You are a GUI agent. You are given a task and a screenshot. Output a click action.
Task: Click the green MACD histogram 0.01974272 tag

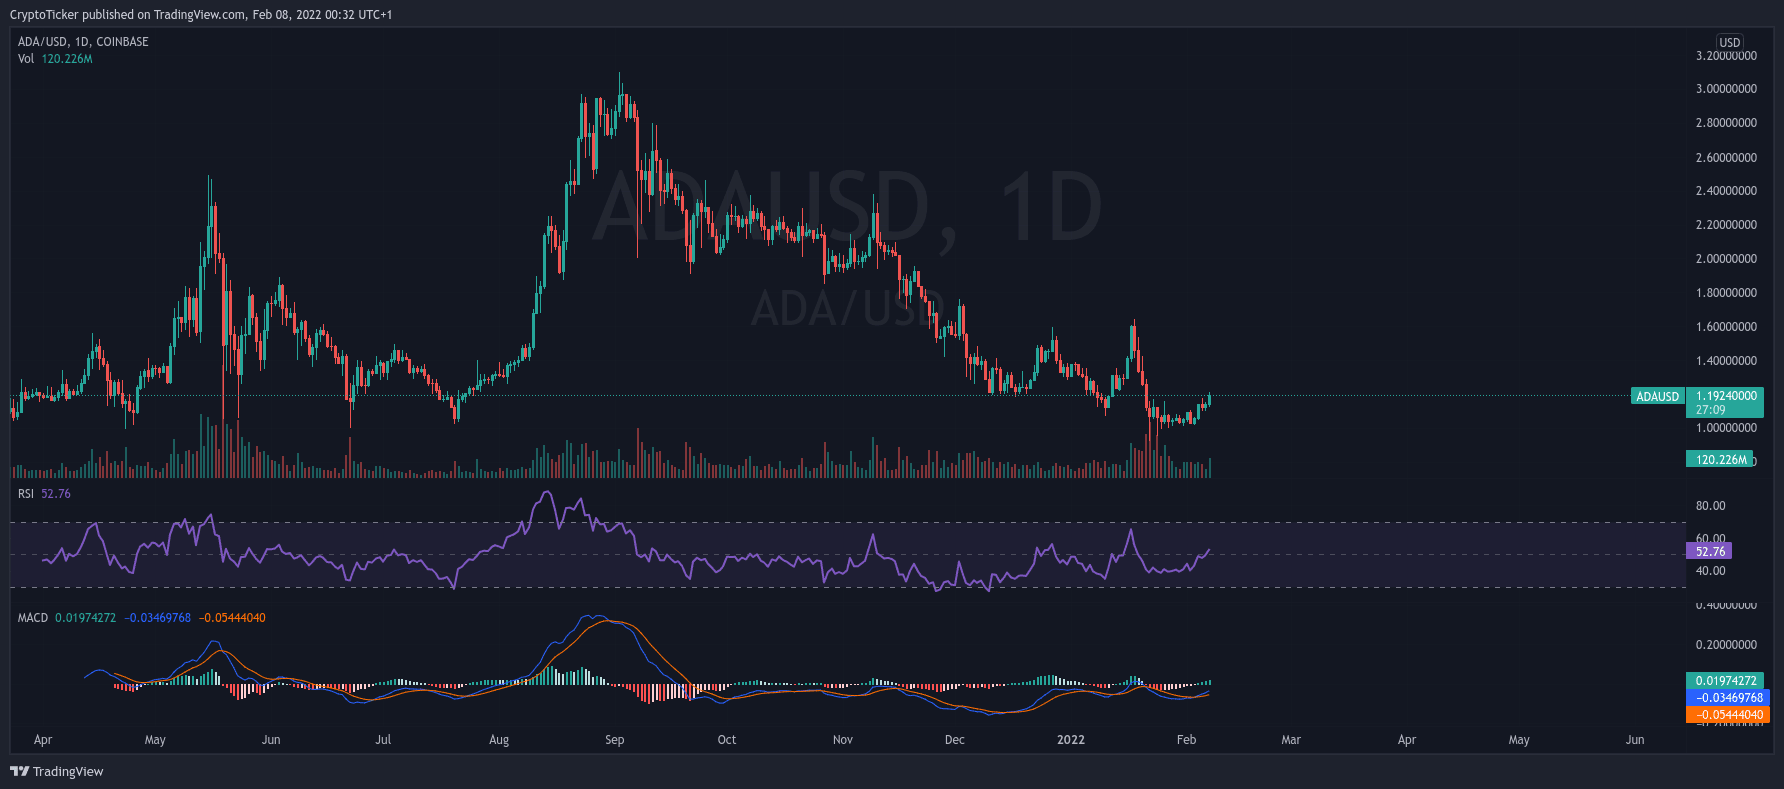[x=1726, y=681]
